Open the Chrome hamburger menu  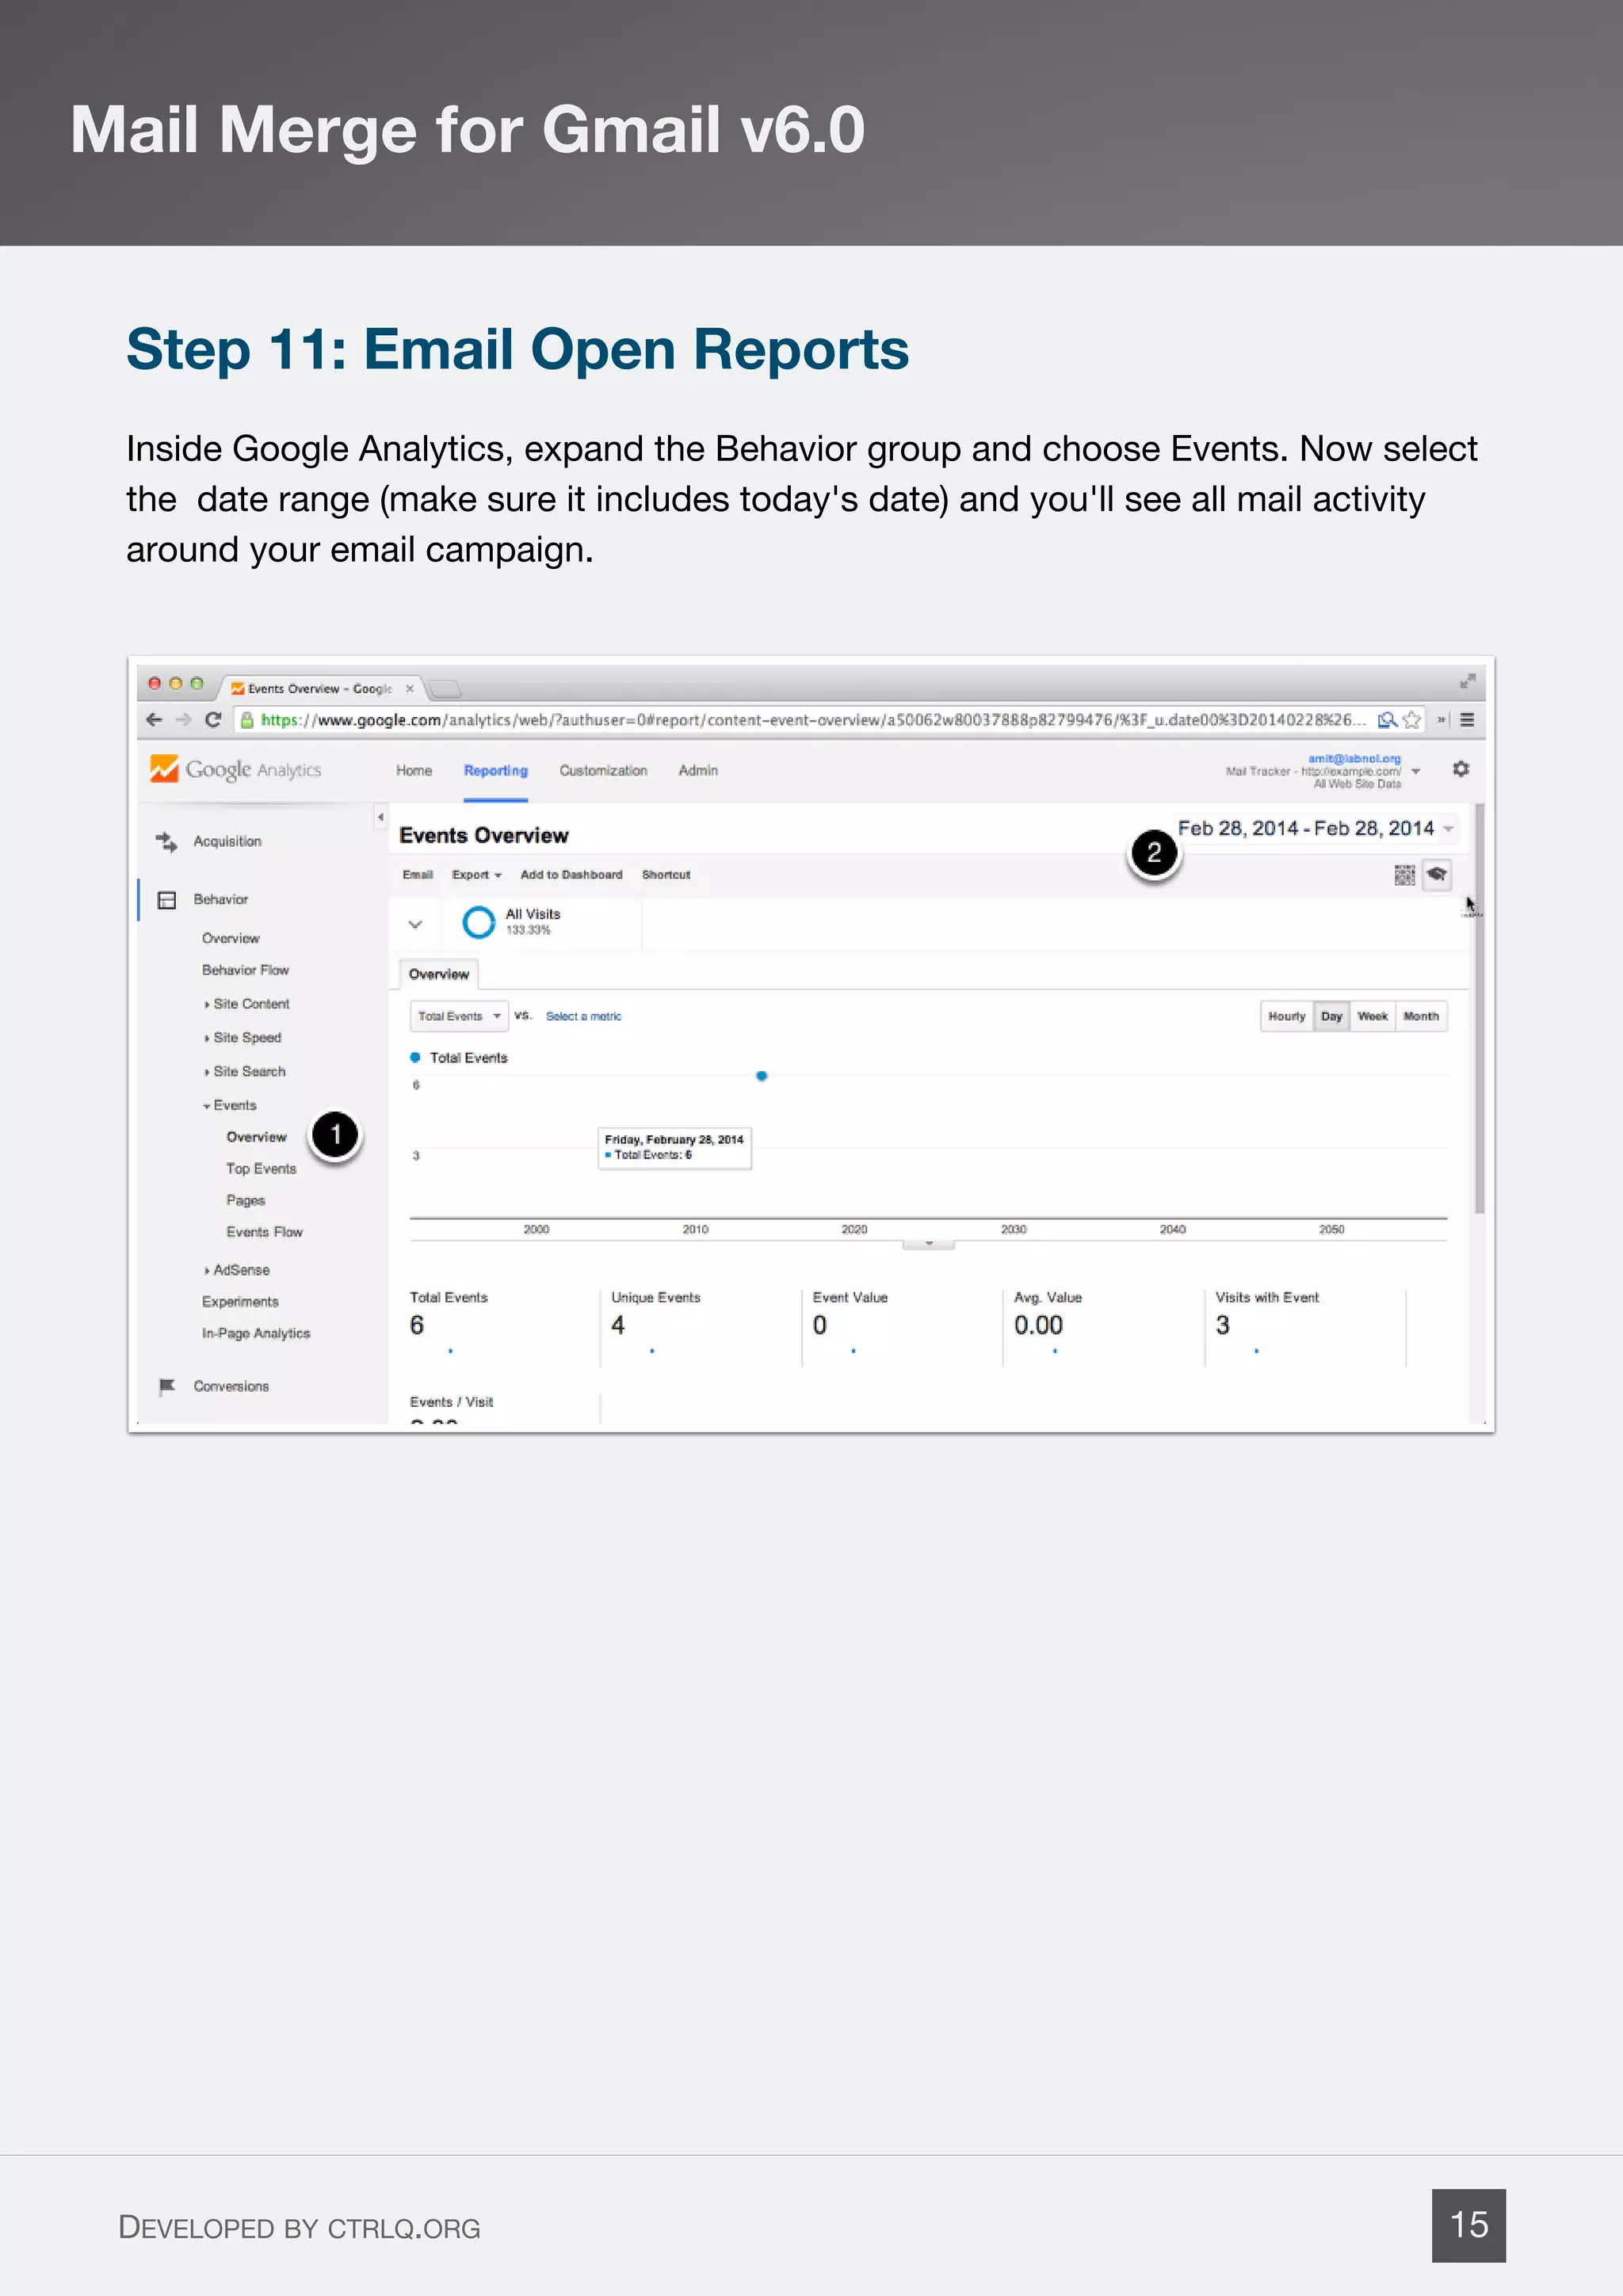tap(1467, 719)
